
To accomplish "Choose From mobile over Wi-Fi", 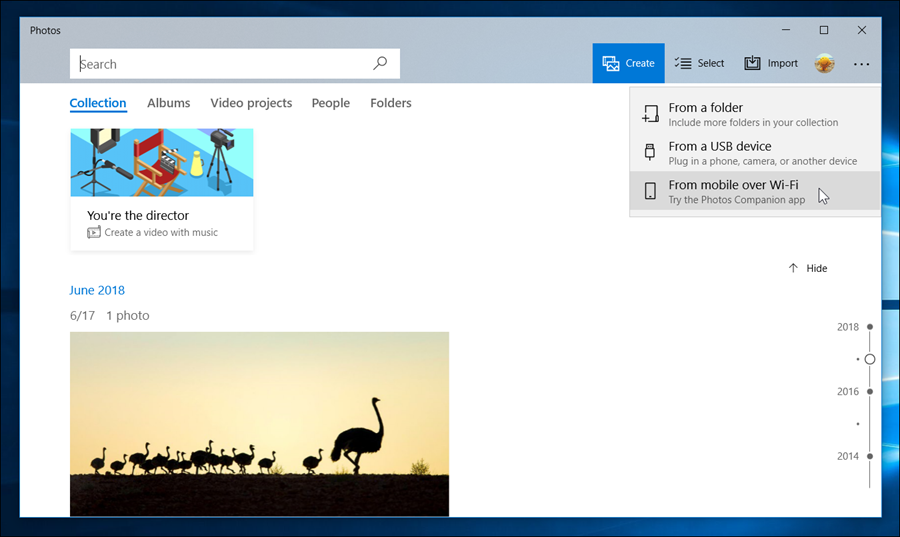I will [755, 191].
